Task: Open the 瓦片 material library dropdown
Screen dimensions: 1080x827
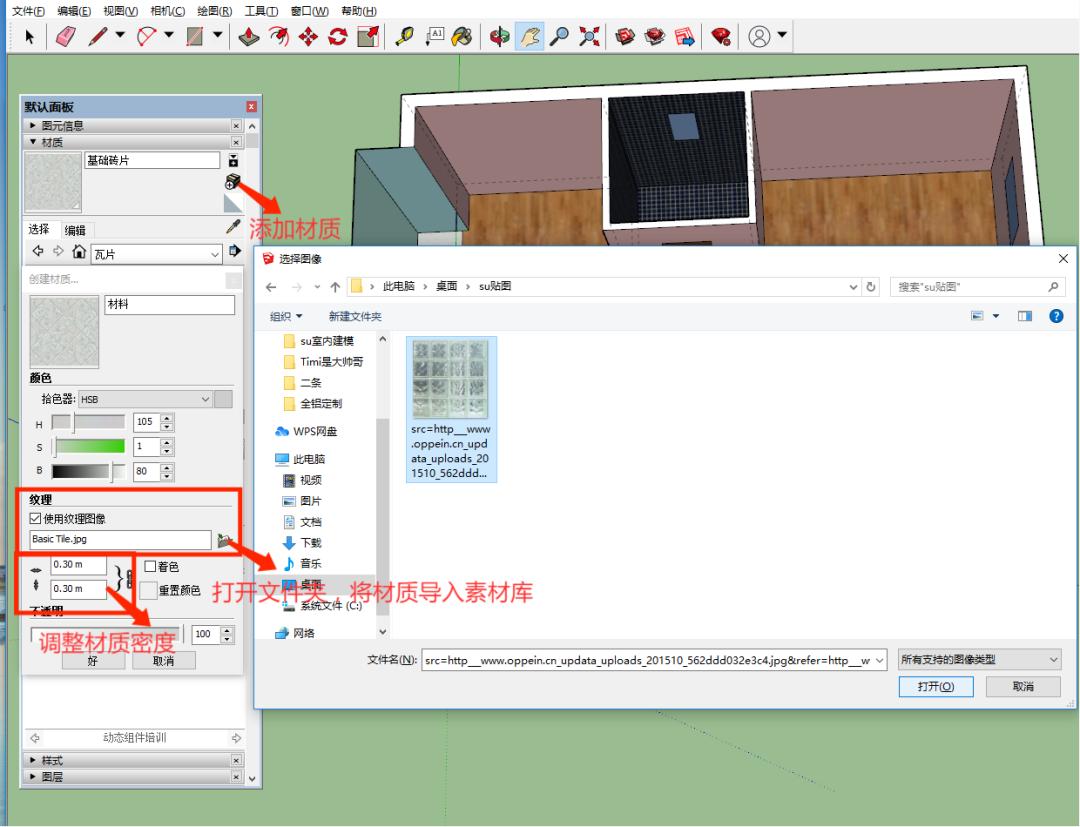Action: 214,253
